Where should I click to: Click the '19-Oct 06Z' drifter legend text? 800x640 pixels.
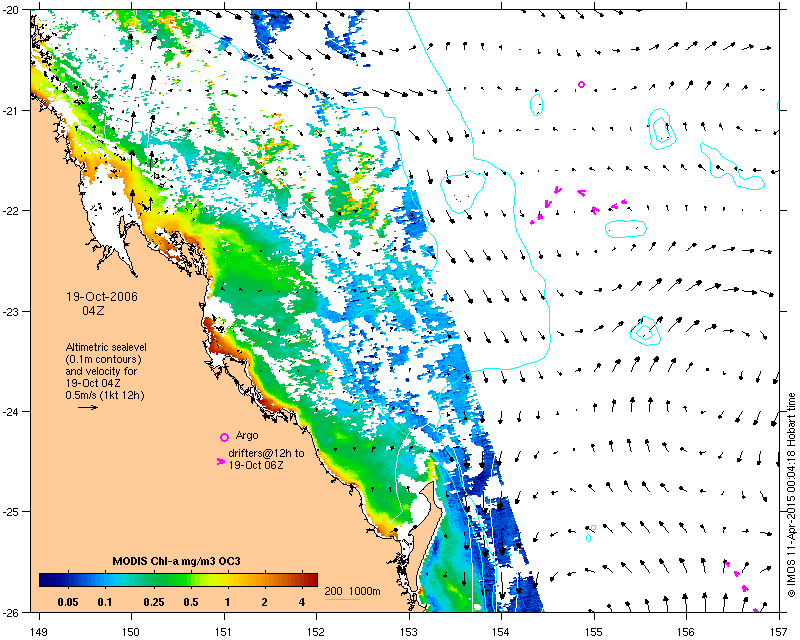coord(256,465)
